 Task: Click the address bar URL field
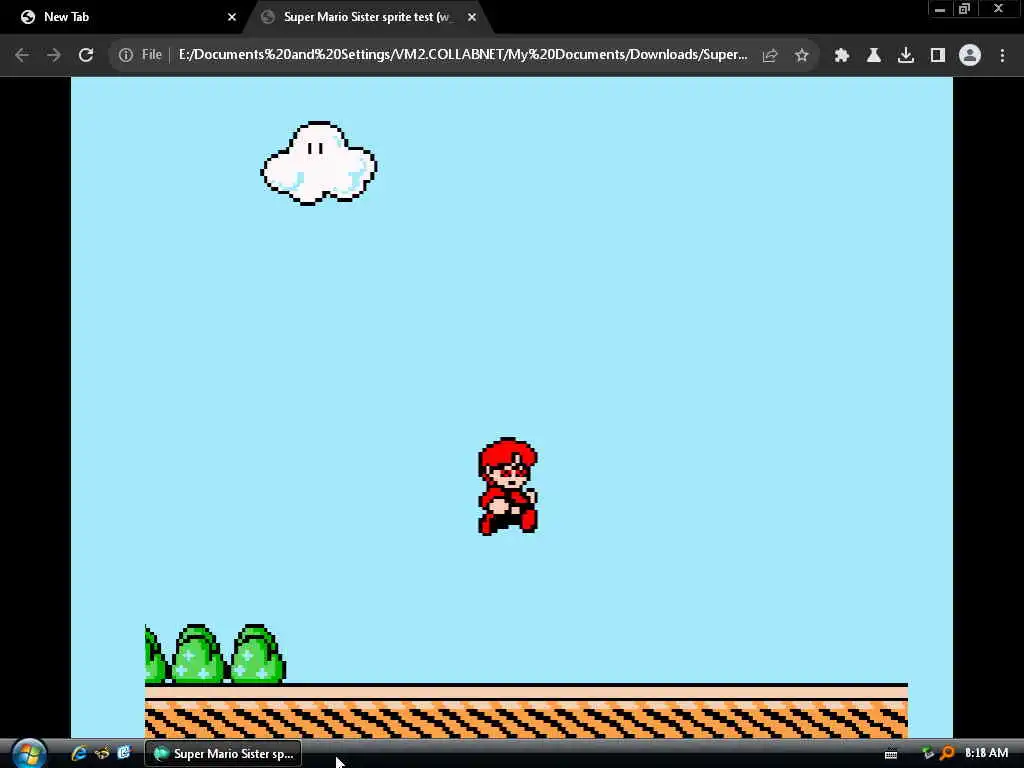point(462,55)
